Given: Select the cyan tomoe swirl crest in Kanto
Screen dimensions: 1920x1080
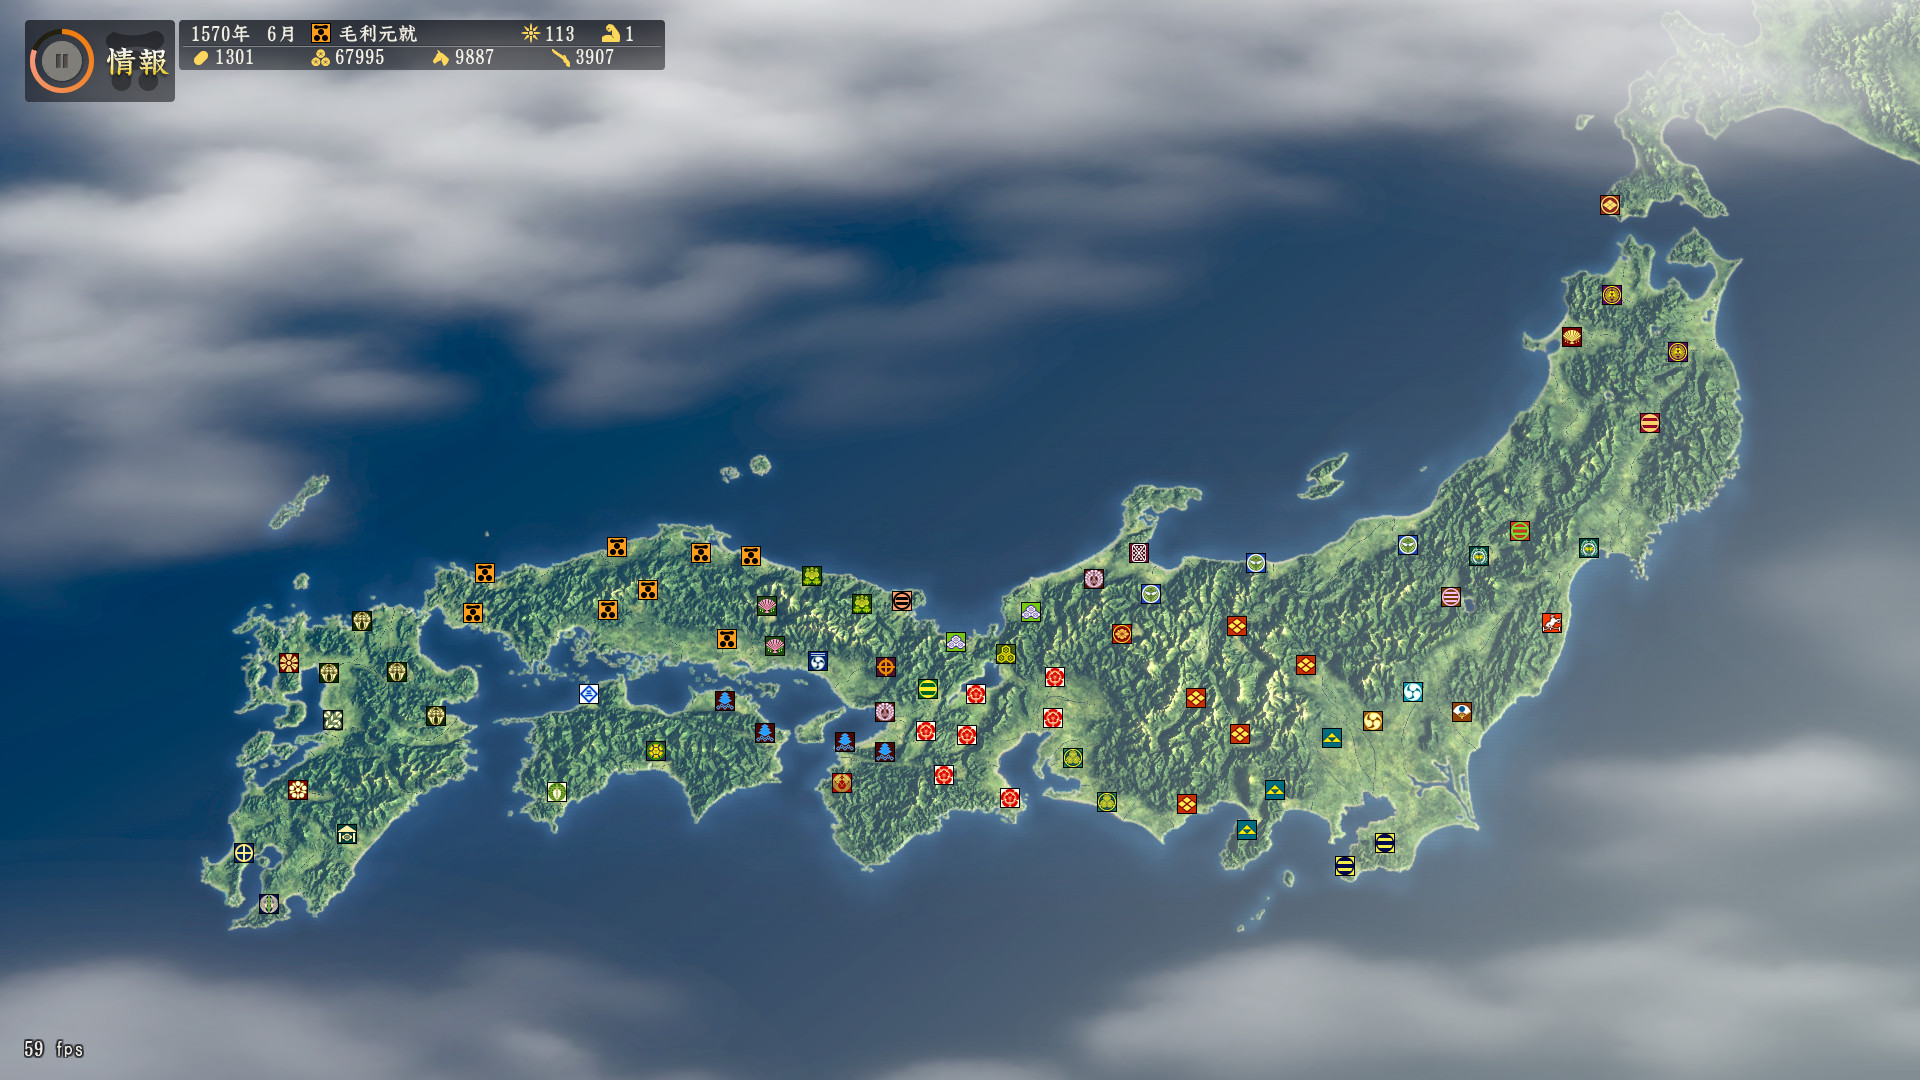Looking at the screenshot, I should pos(1413,692).
